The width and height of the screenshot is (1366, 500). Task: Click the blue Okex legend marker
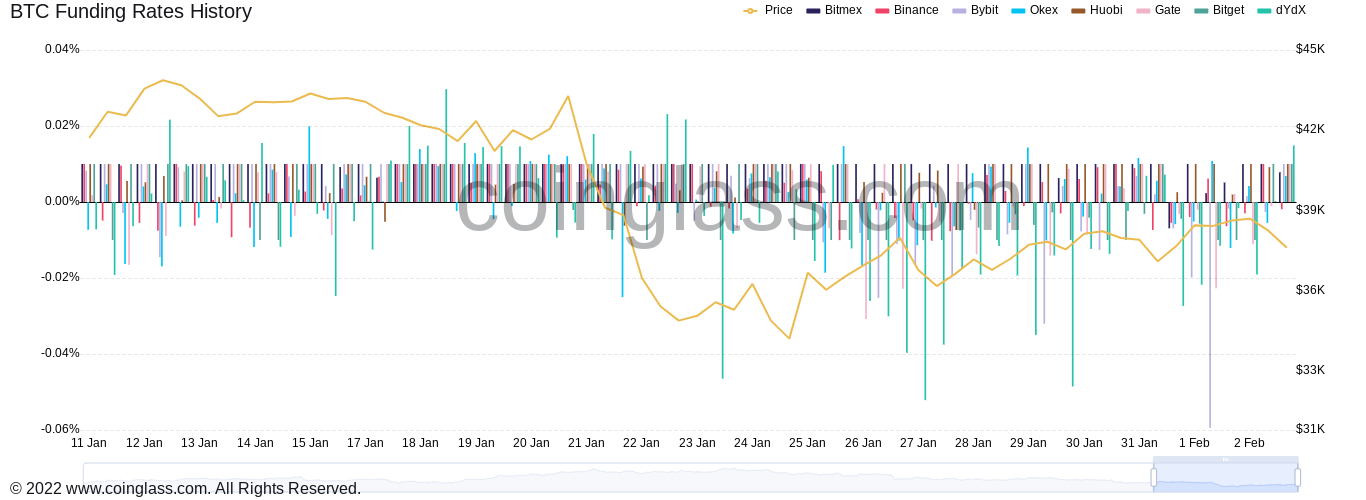1018,10
